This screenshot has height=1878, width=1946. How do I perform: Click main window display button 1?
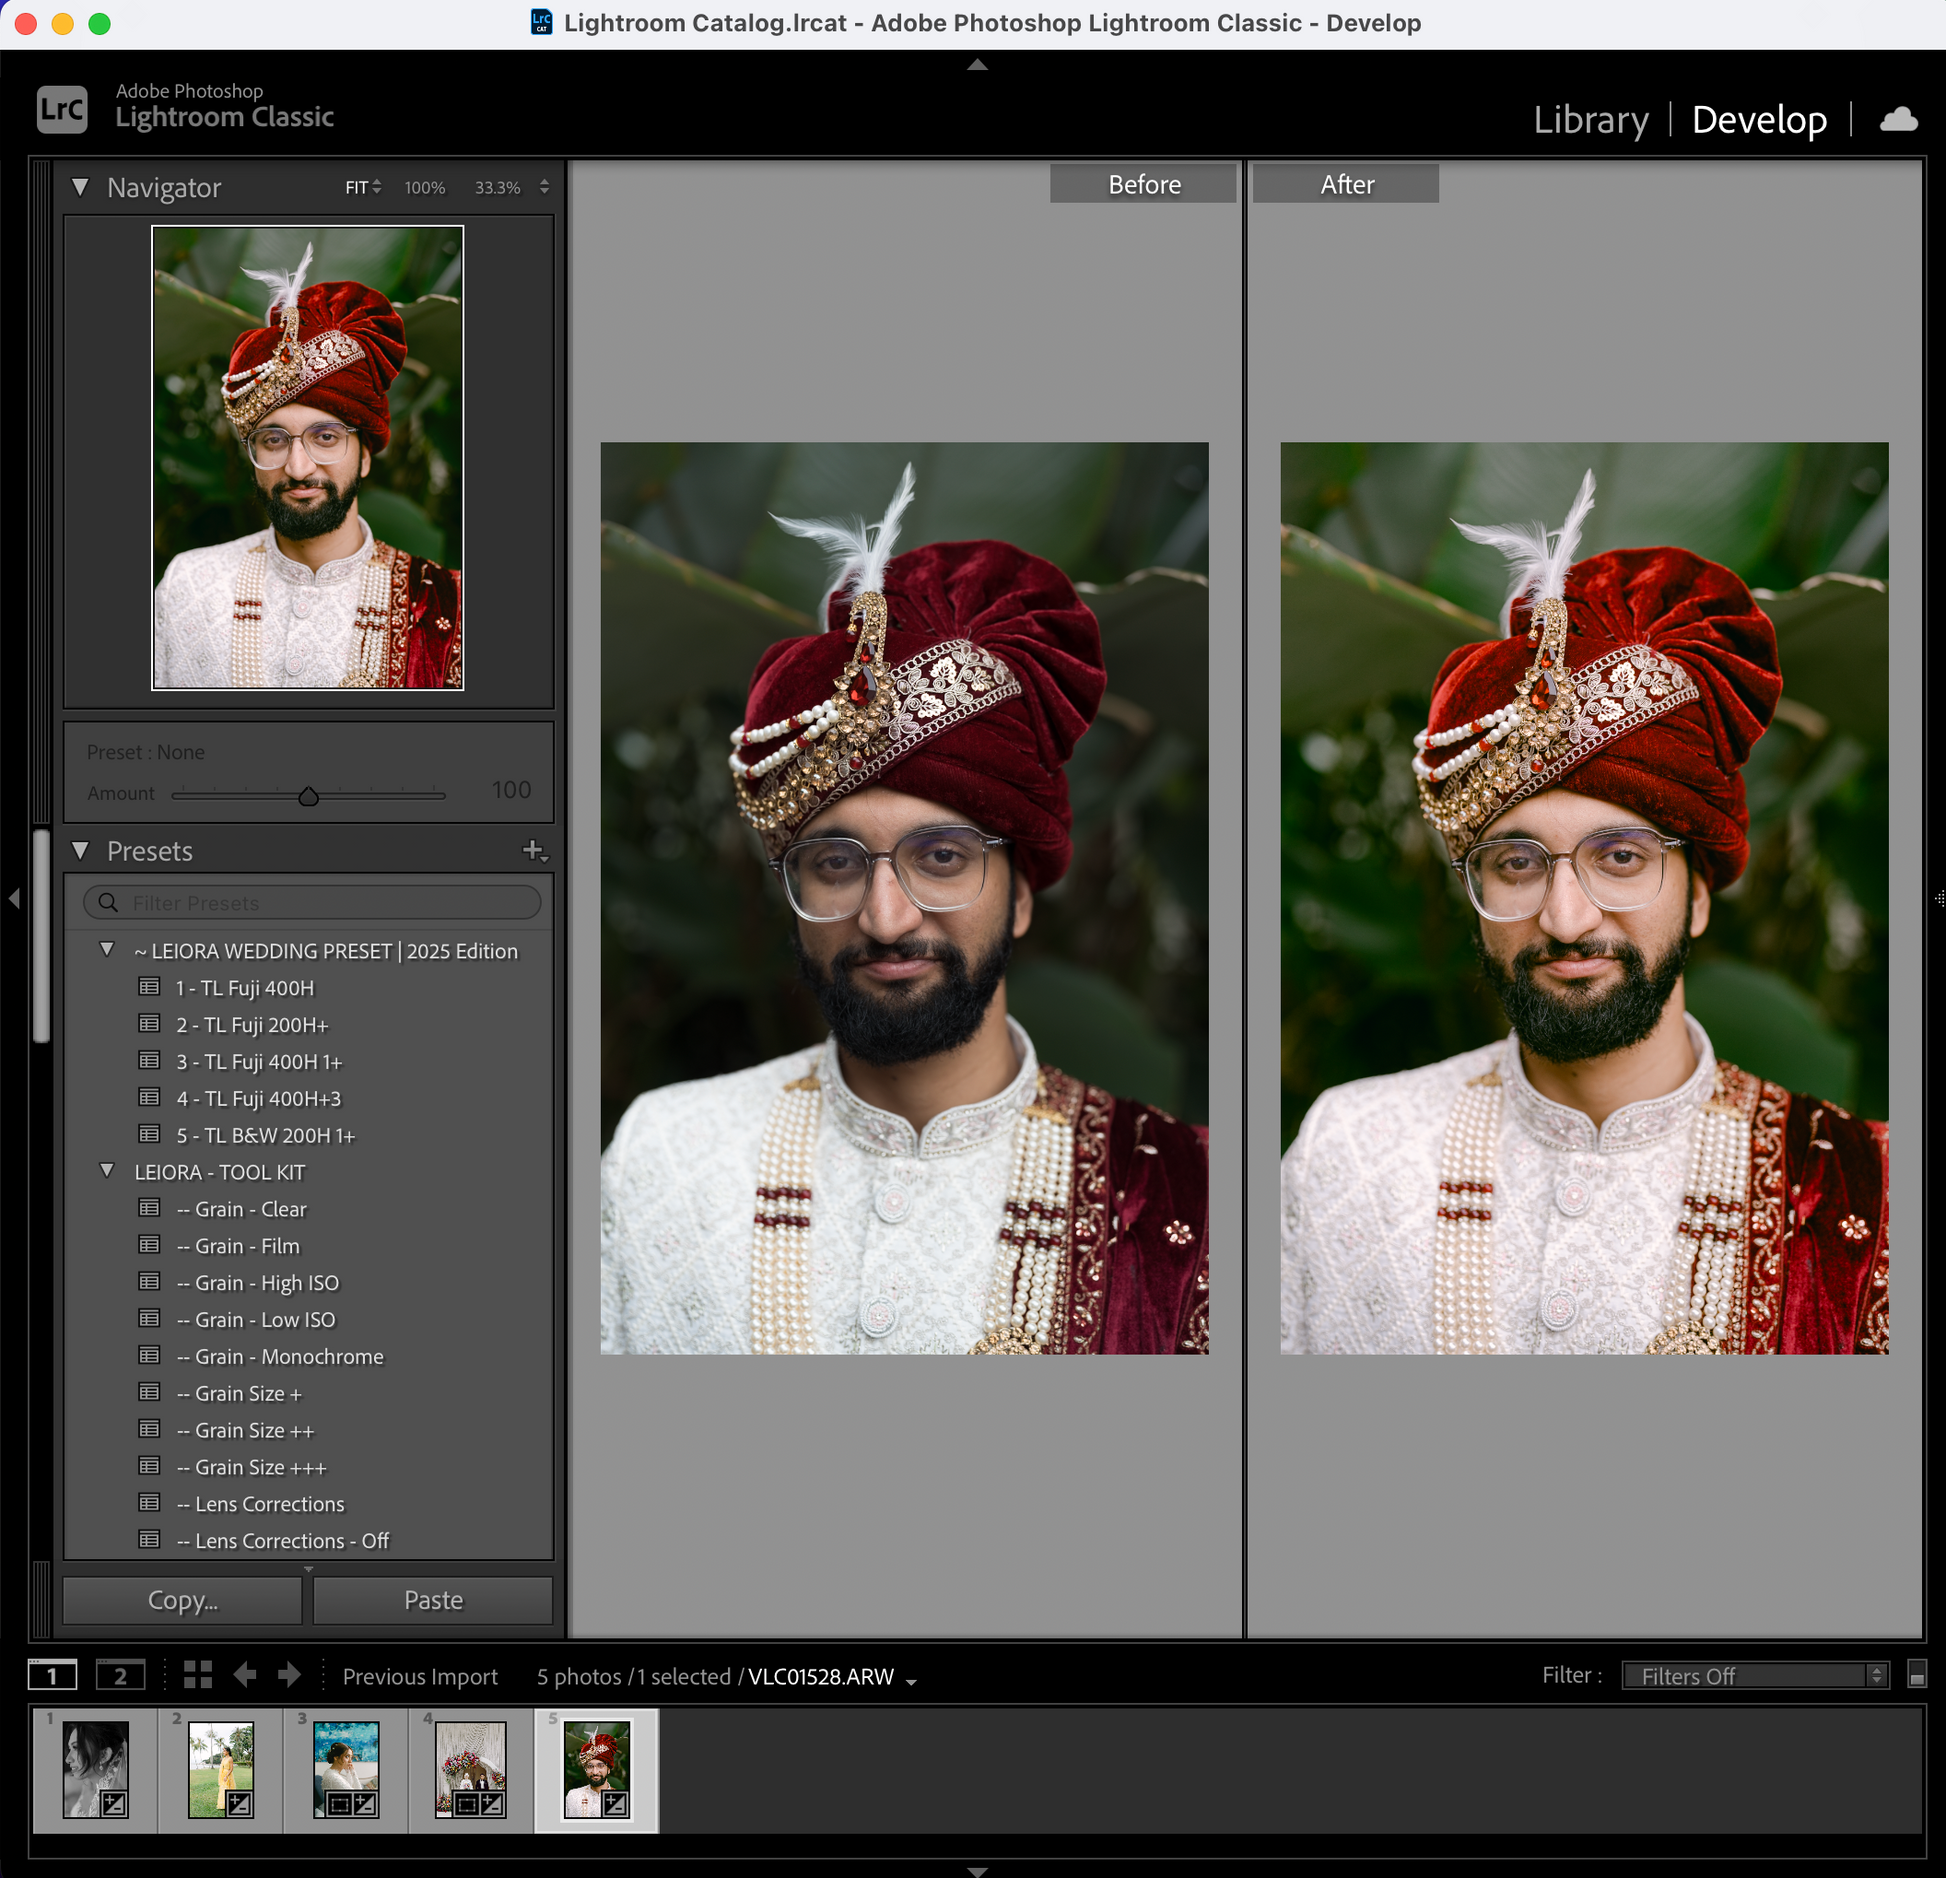(52, 1675)
